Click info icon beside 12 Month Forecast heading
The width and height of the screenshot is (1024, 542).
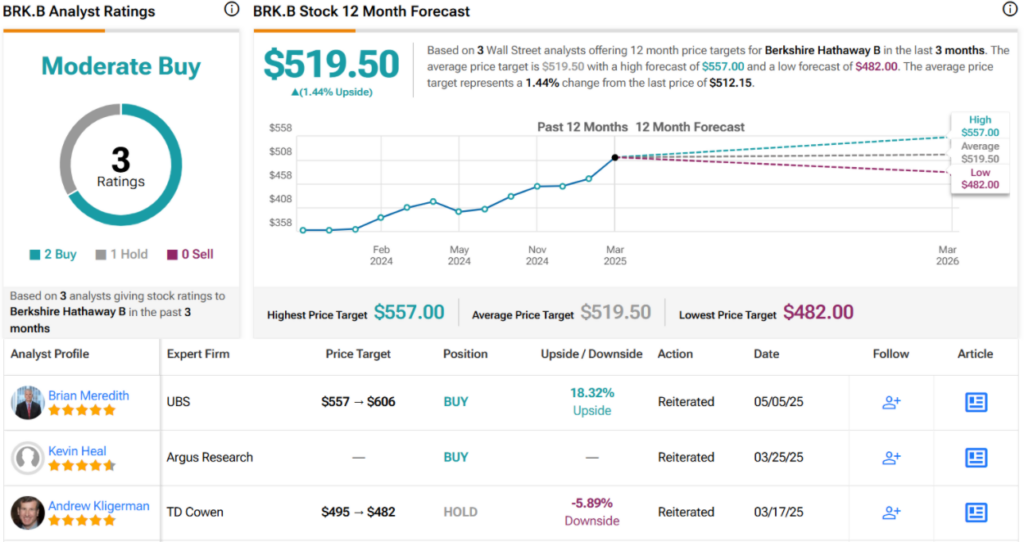pyautogui.click(x=1010, y=9)
